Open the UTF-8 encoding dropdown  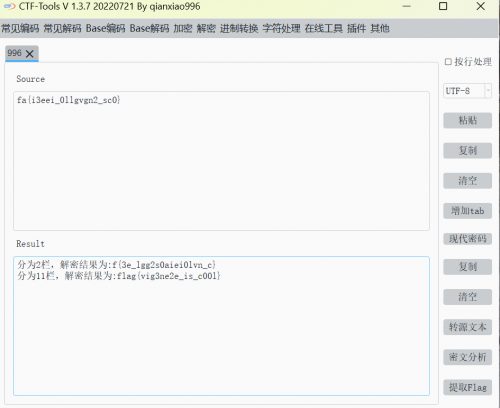(467, 91)
